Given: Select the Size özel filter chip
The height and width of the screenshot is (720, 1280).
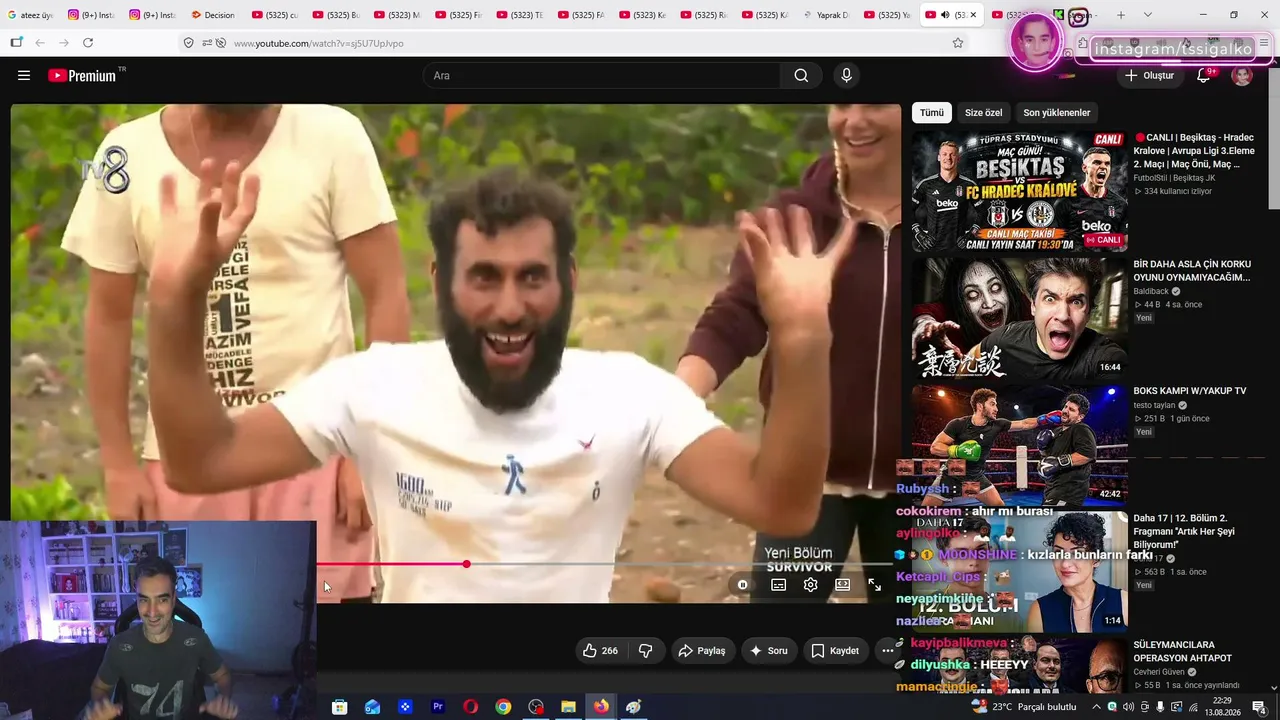Looking at the screenshot, I should (983, 113).
